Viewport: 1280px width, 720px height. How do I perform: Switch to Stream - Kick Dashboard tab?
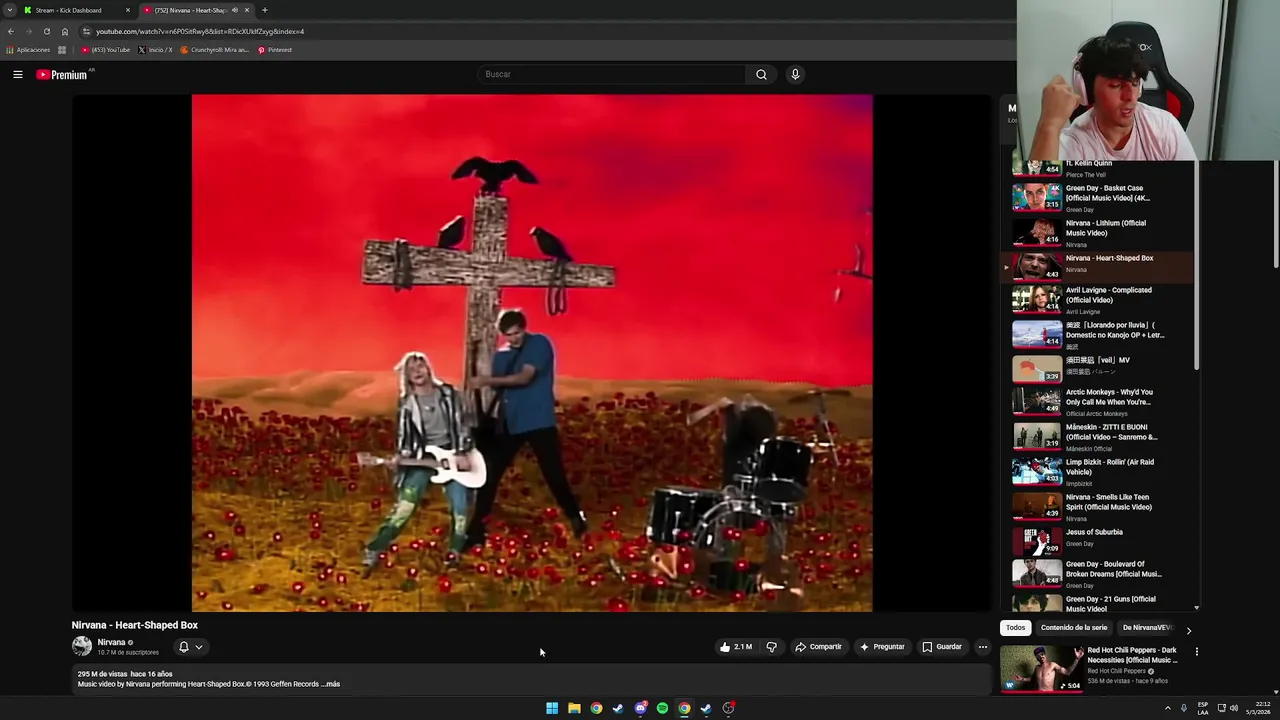[x=77, y=10]
